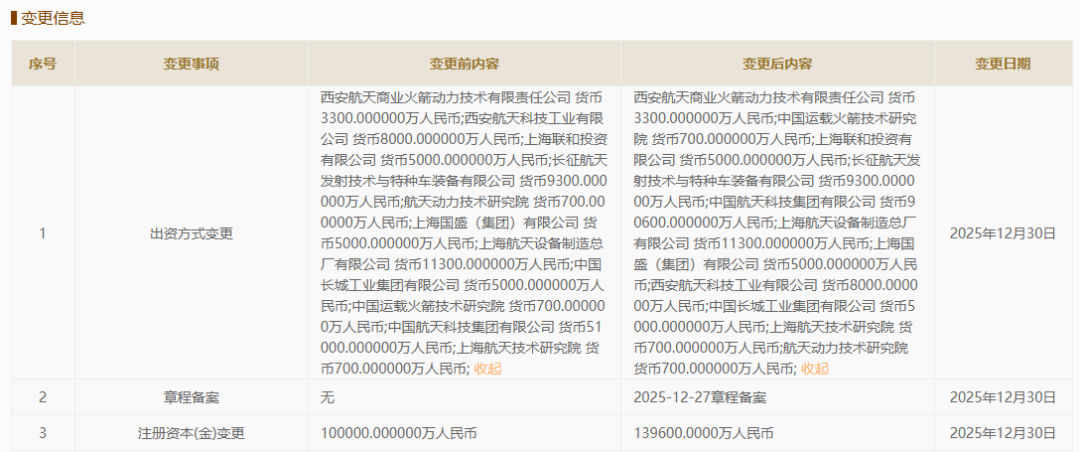Image resolution: width=1080 pixels, height=452 pixels.
Task: Click sequence number 1 cell
Action: coord(43,234)
